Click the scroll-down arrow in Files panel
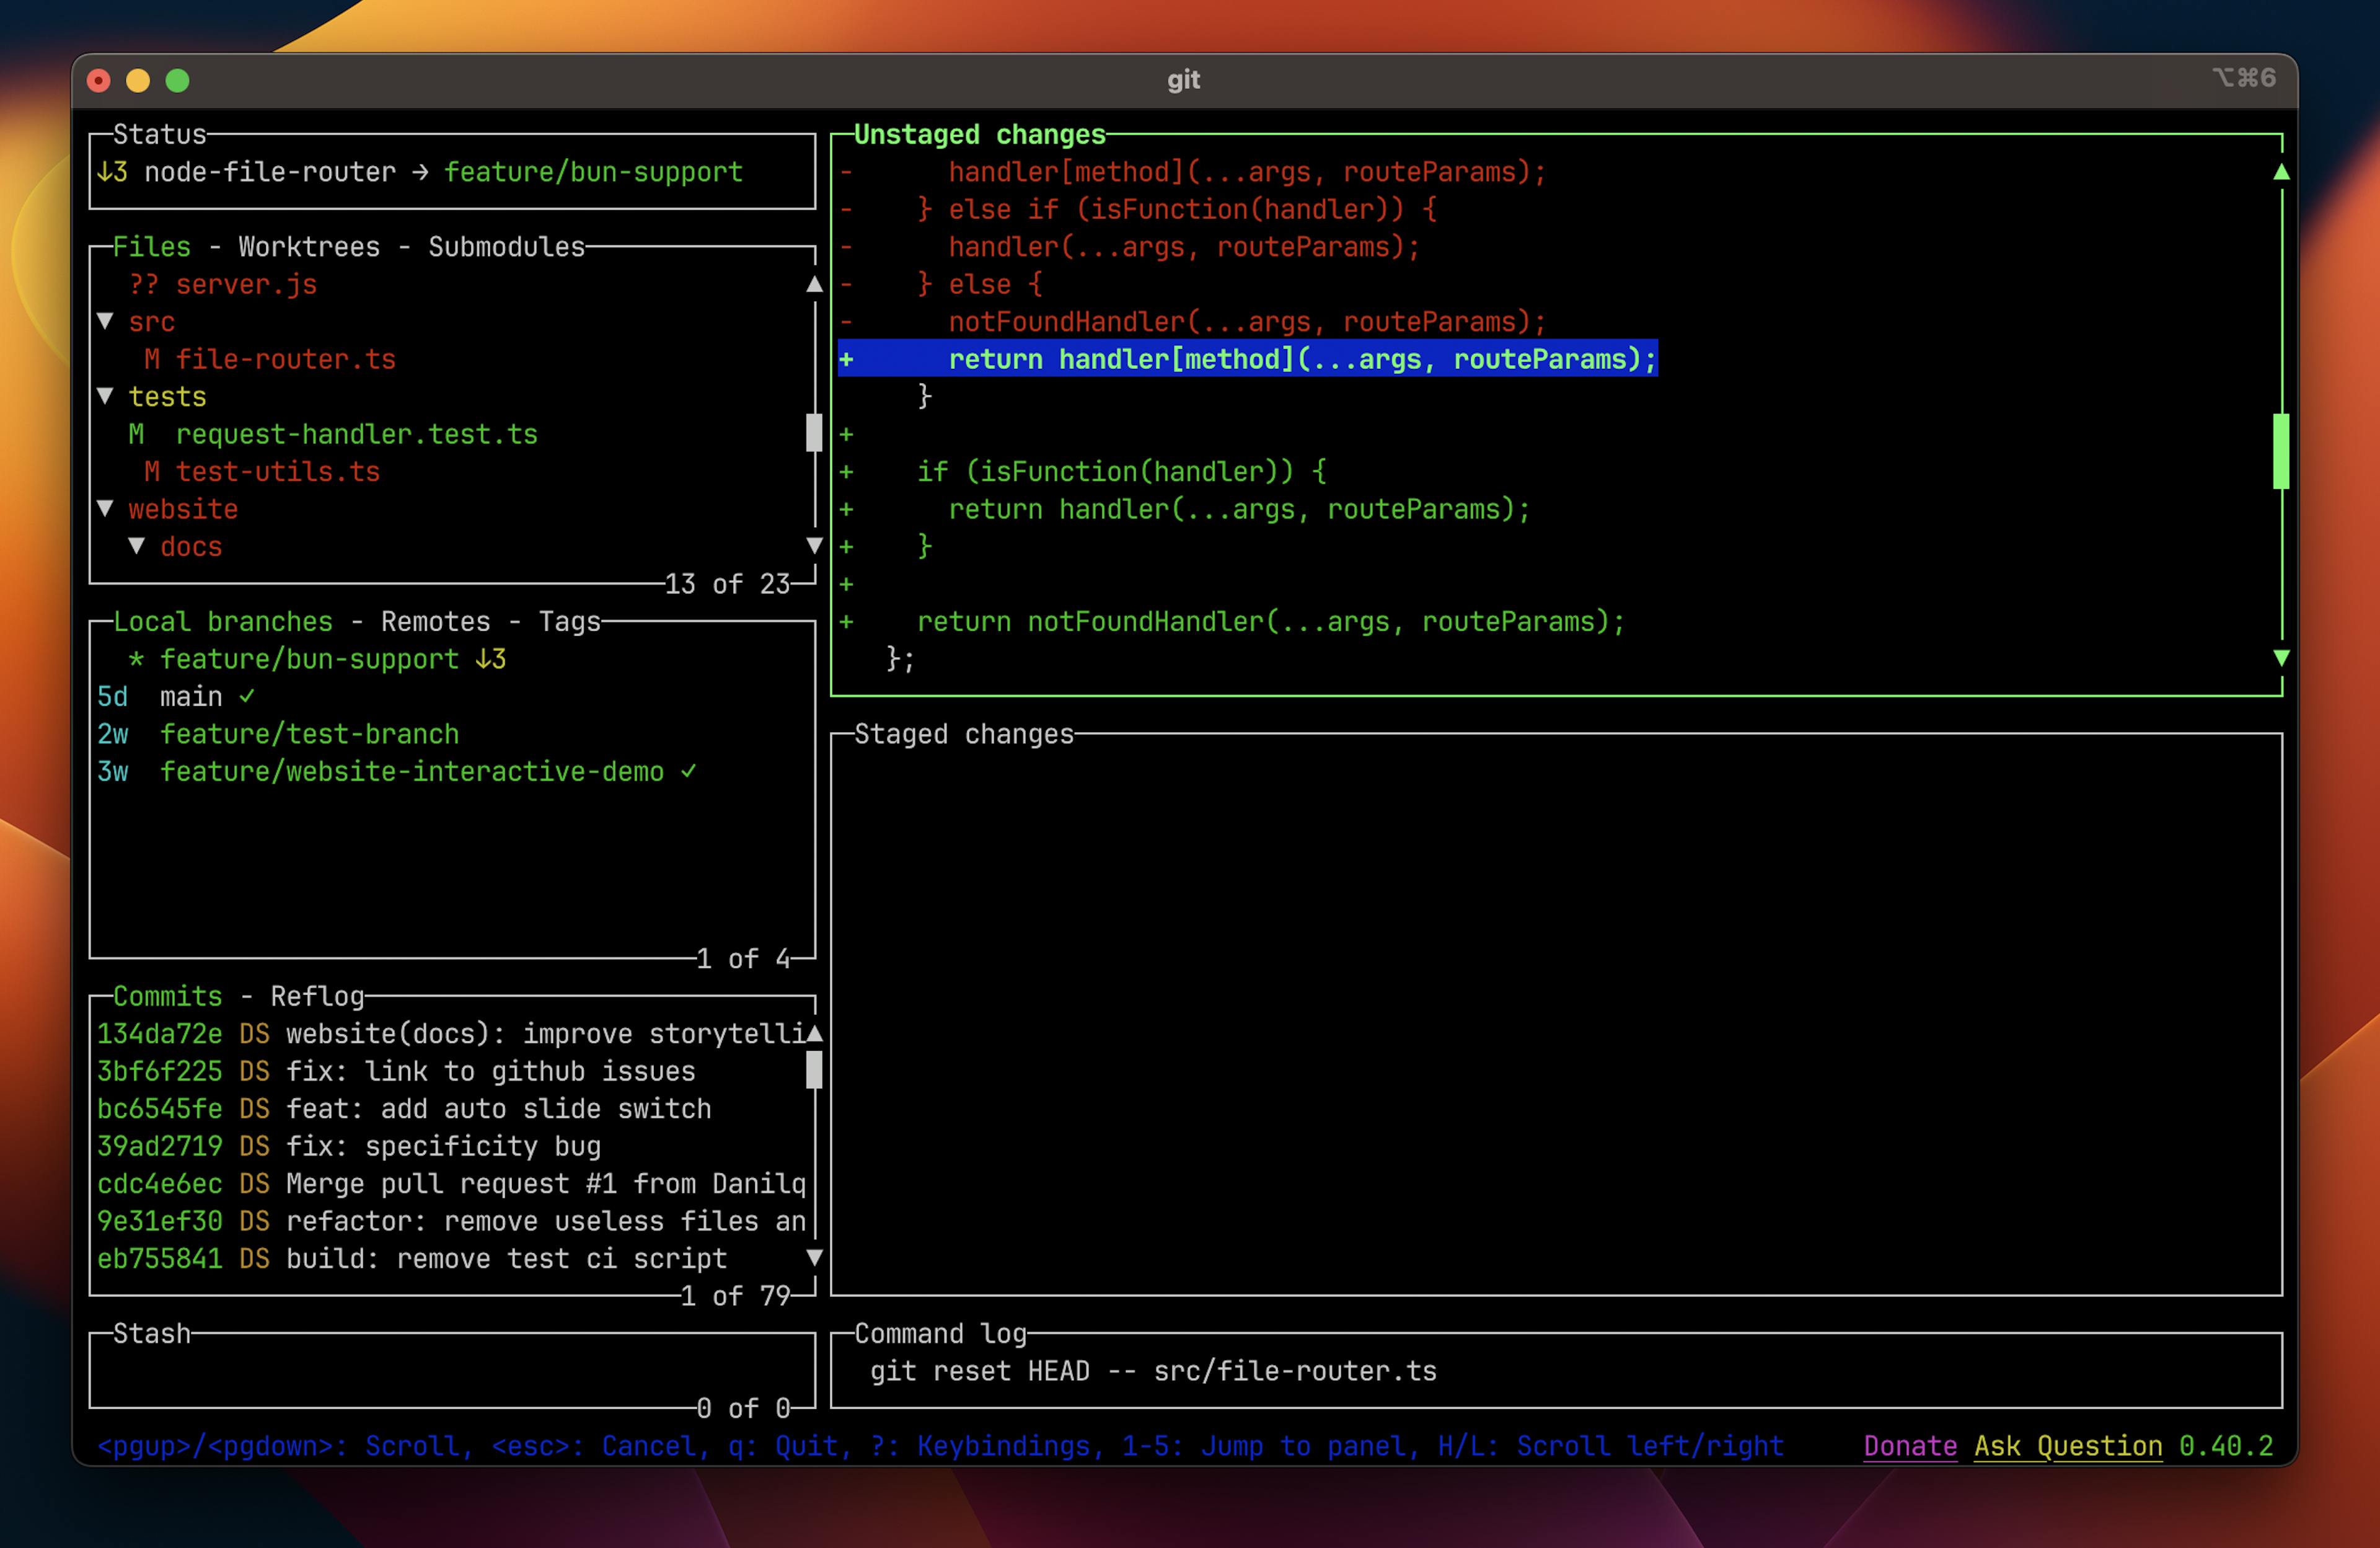Viewport: 2380px width, 1548px height. click(814, 546)
